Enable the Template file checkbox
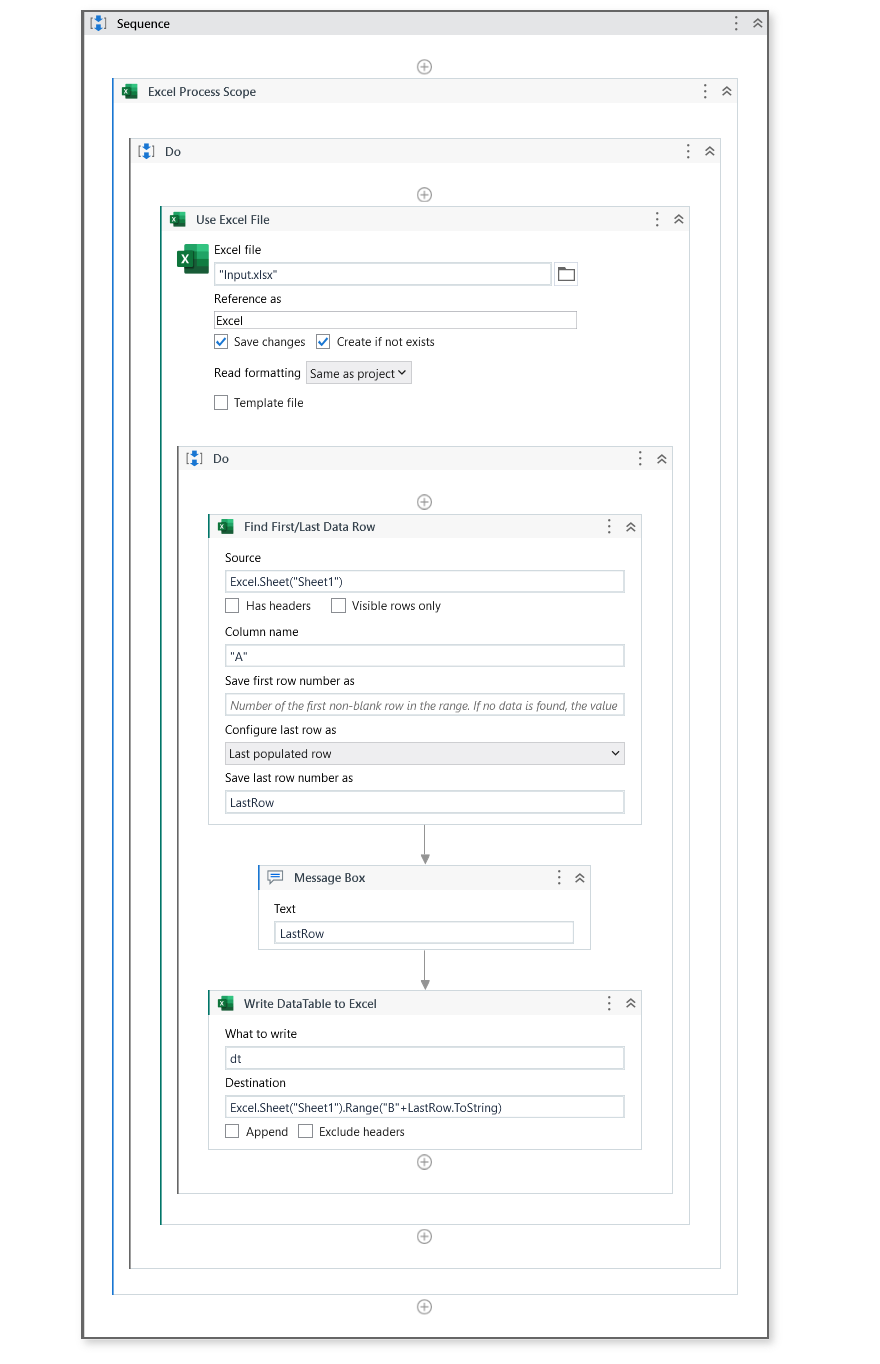880x1364 pixels. pos(221,403)
